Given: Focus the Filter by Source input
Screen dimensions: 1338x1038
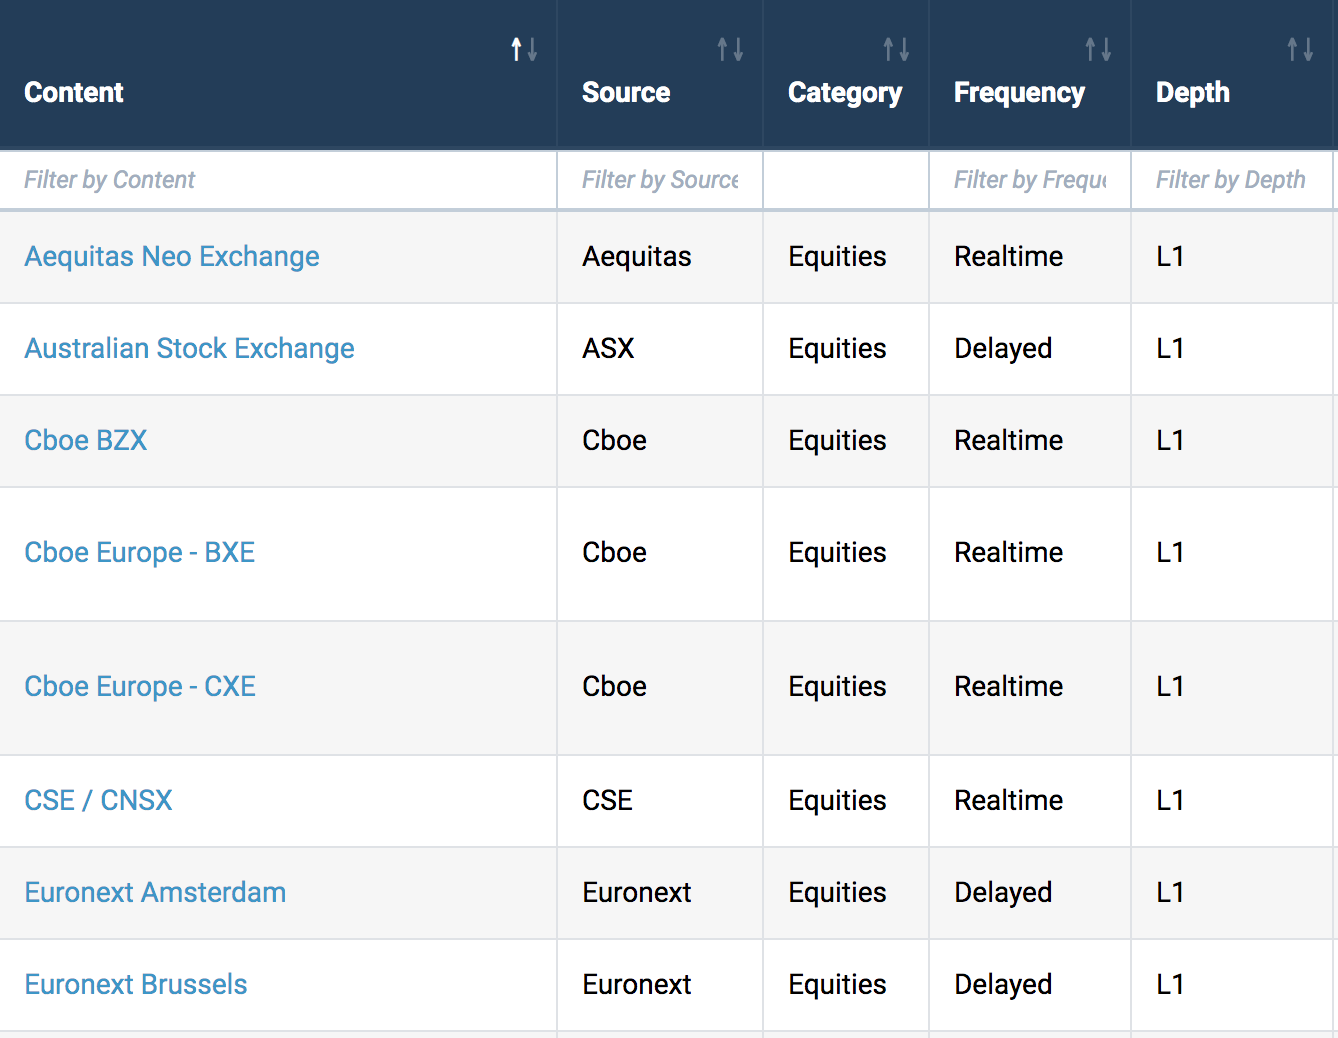Looking at the screenshot, I should click(660, 180).
